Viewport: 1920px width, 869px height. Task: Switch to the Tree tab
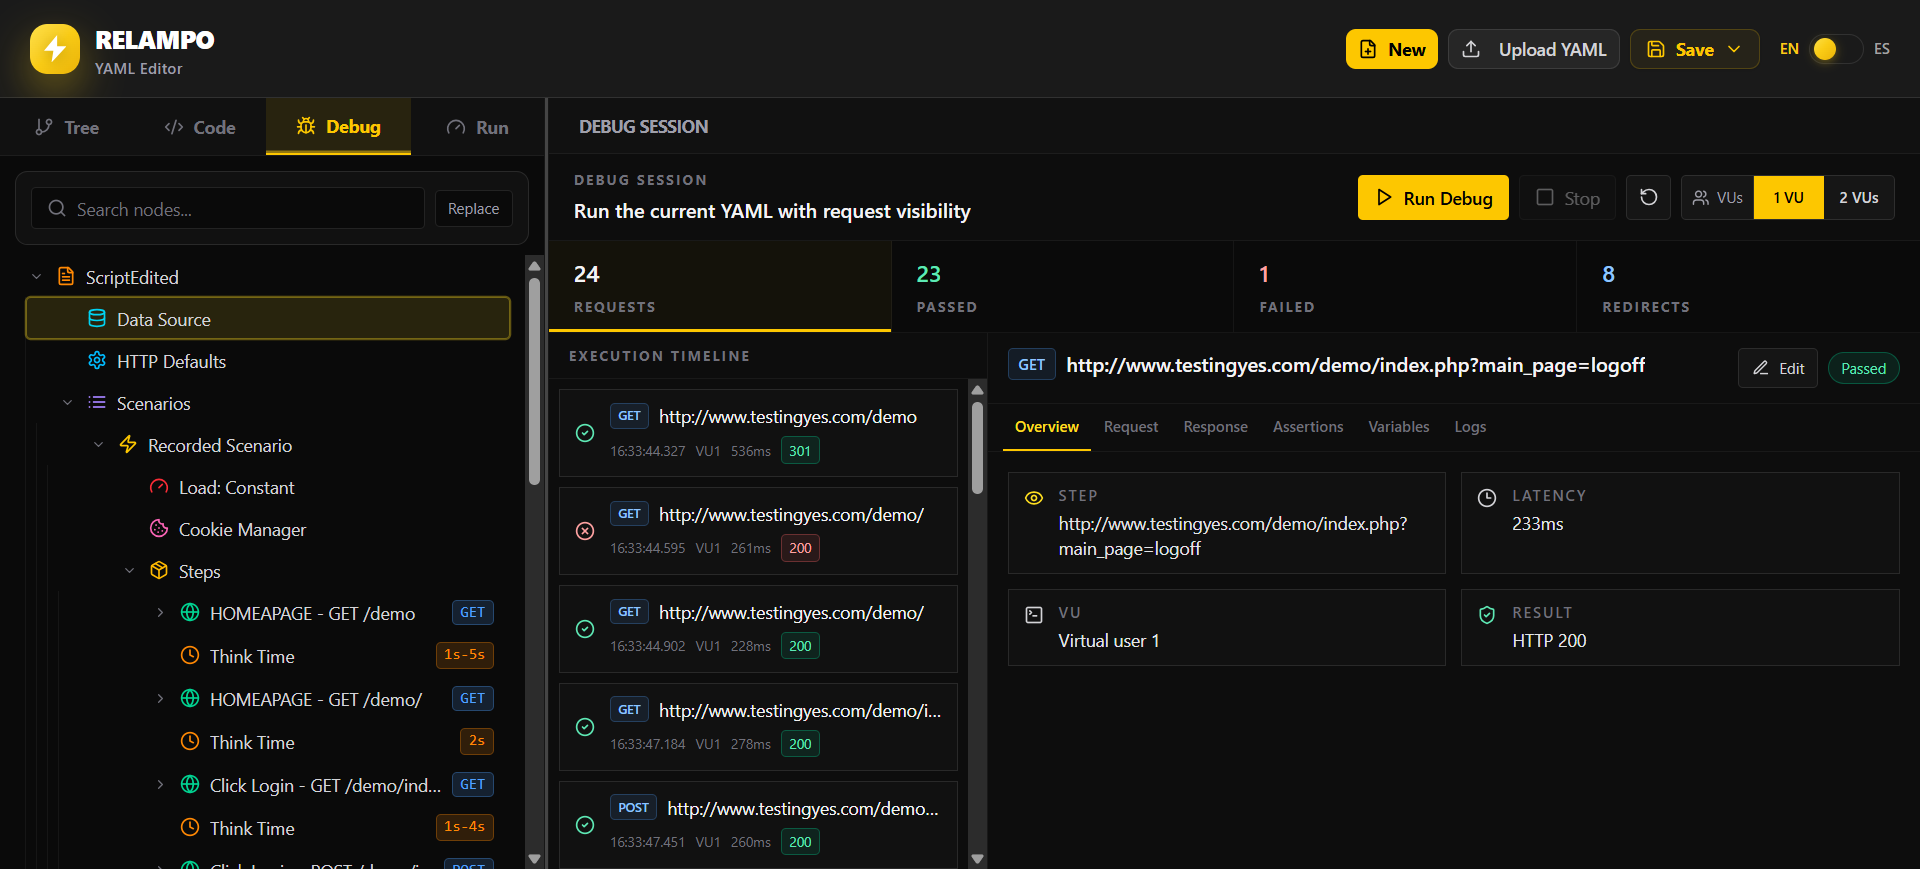pyautogui.click(x=67, y=127)
